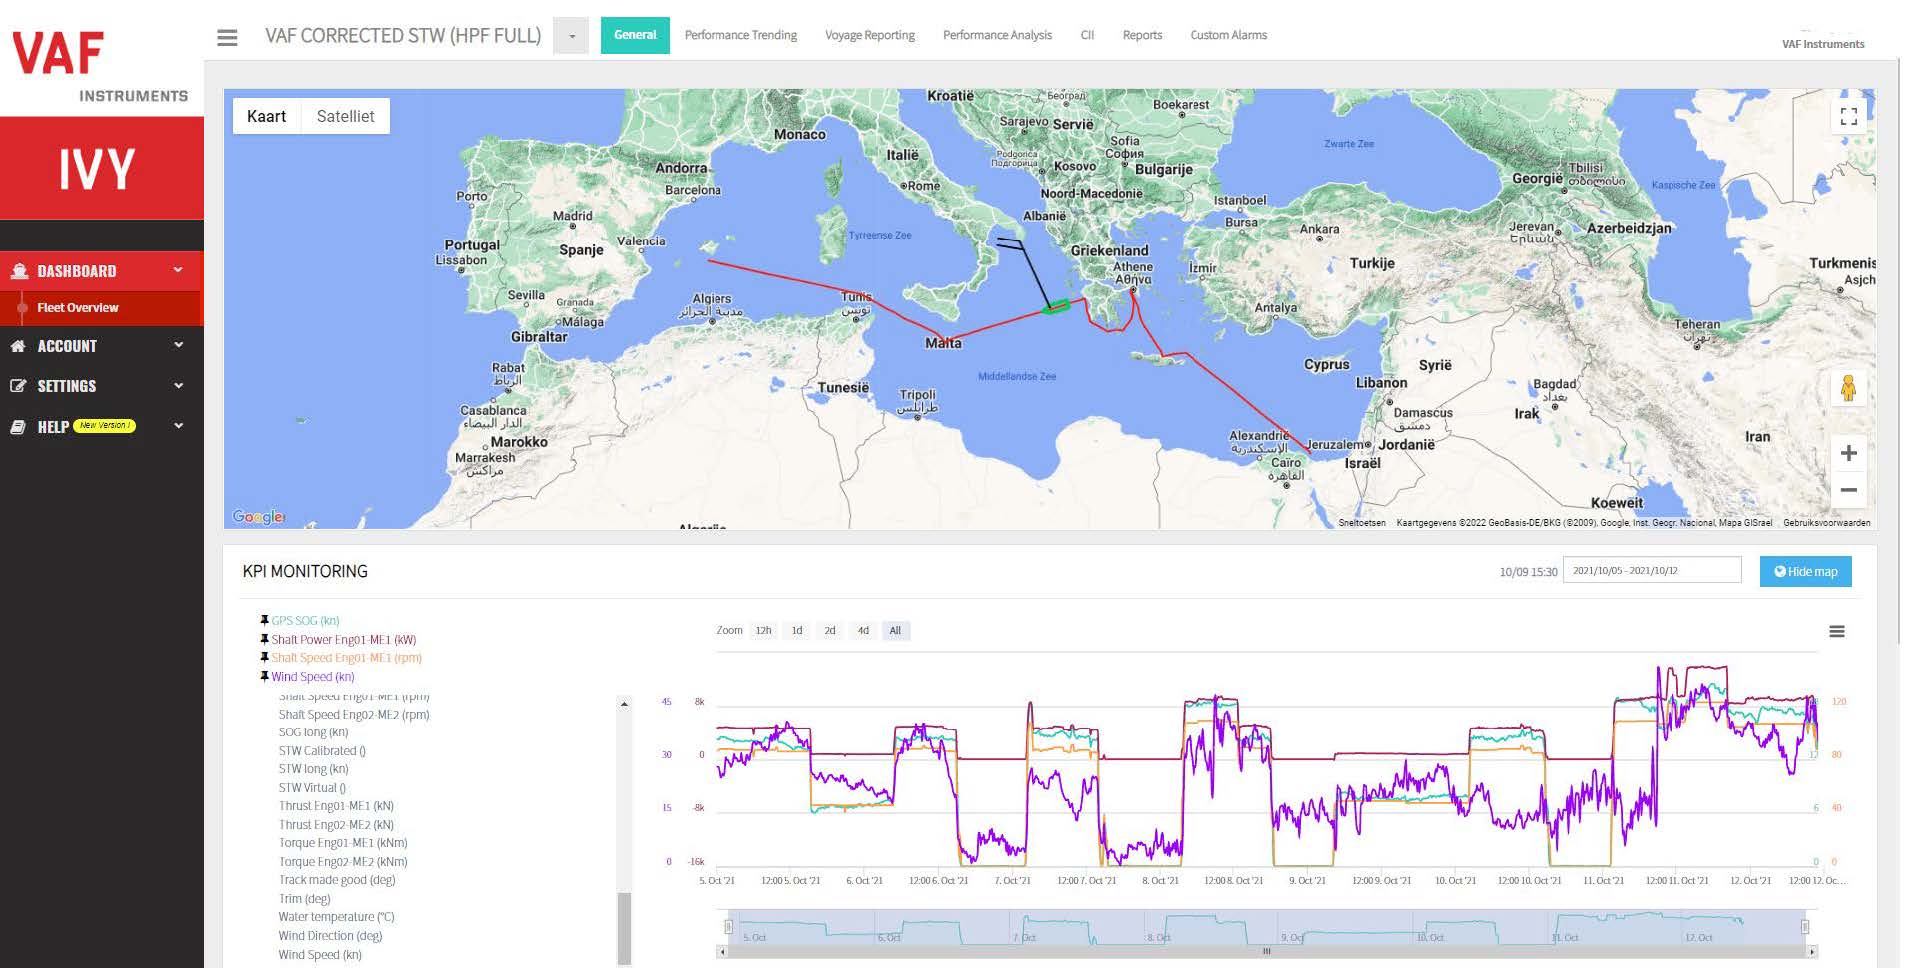The height and width of the screenshot is (968, 1905).
Task: Open the vessel selector dropdown arrow
Action: pos(571,36)
